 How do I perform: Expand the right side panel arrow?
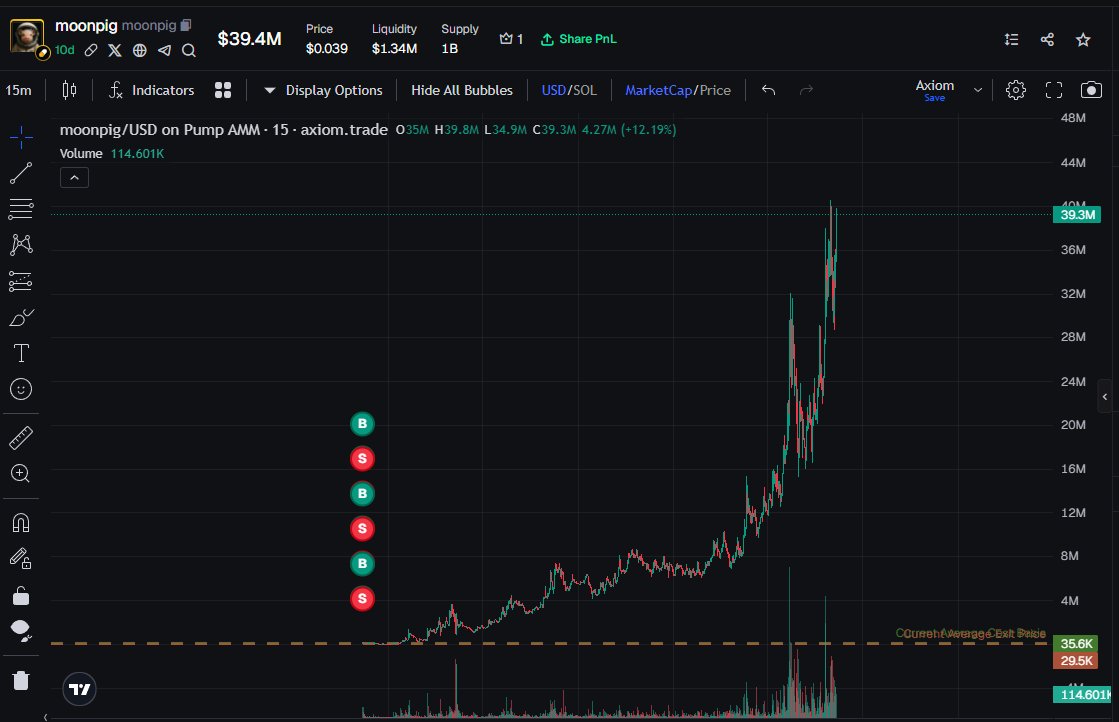(1105, 397)
